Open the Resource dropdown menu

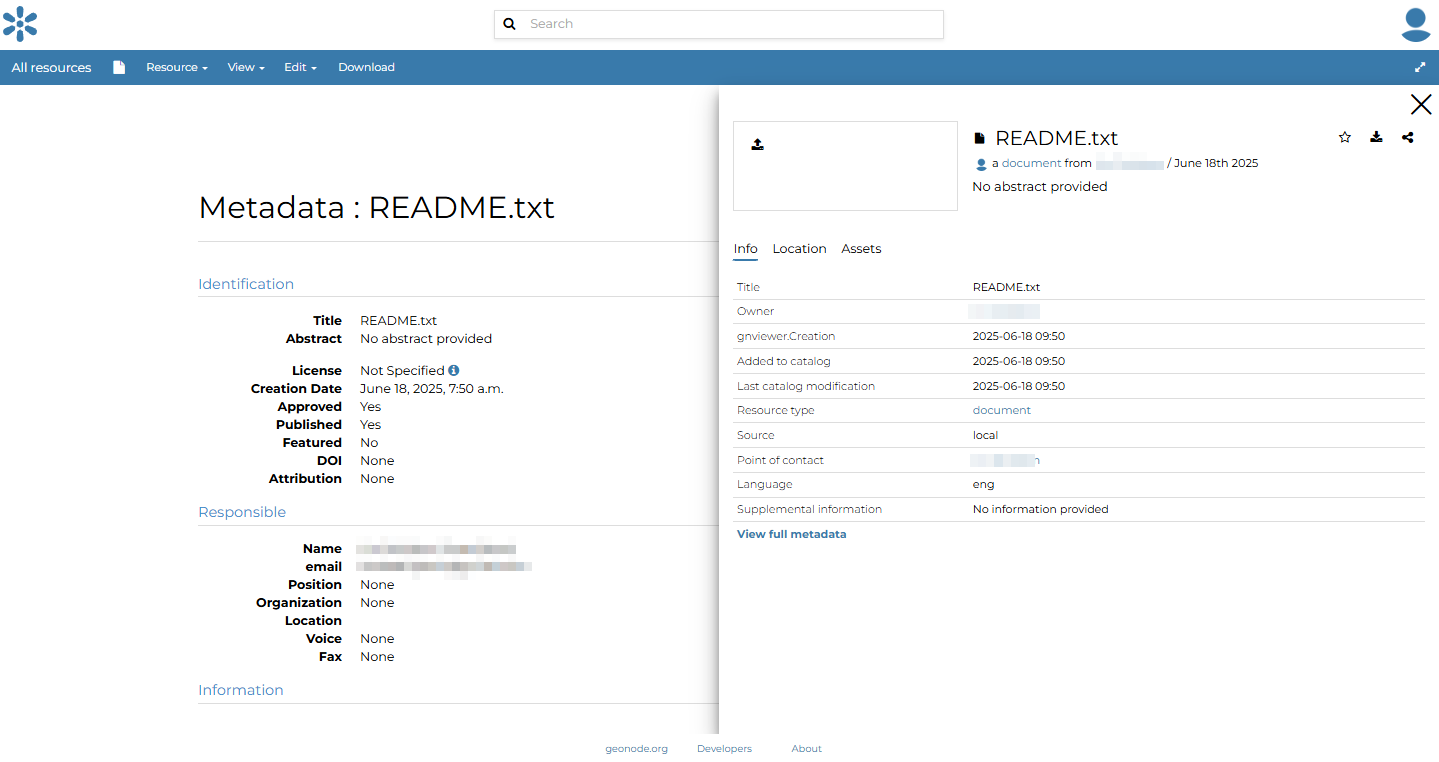click(177, 68)
